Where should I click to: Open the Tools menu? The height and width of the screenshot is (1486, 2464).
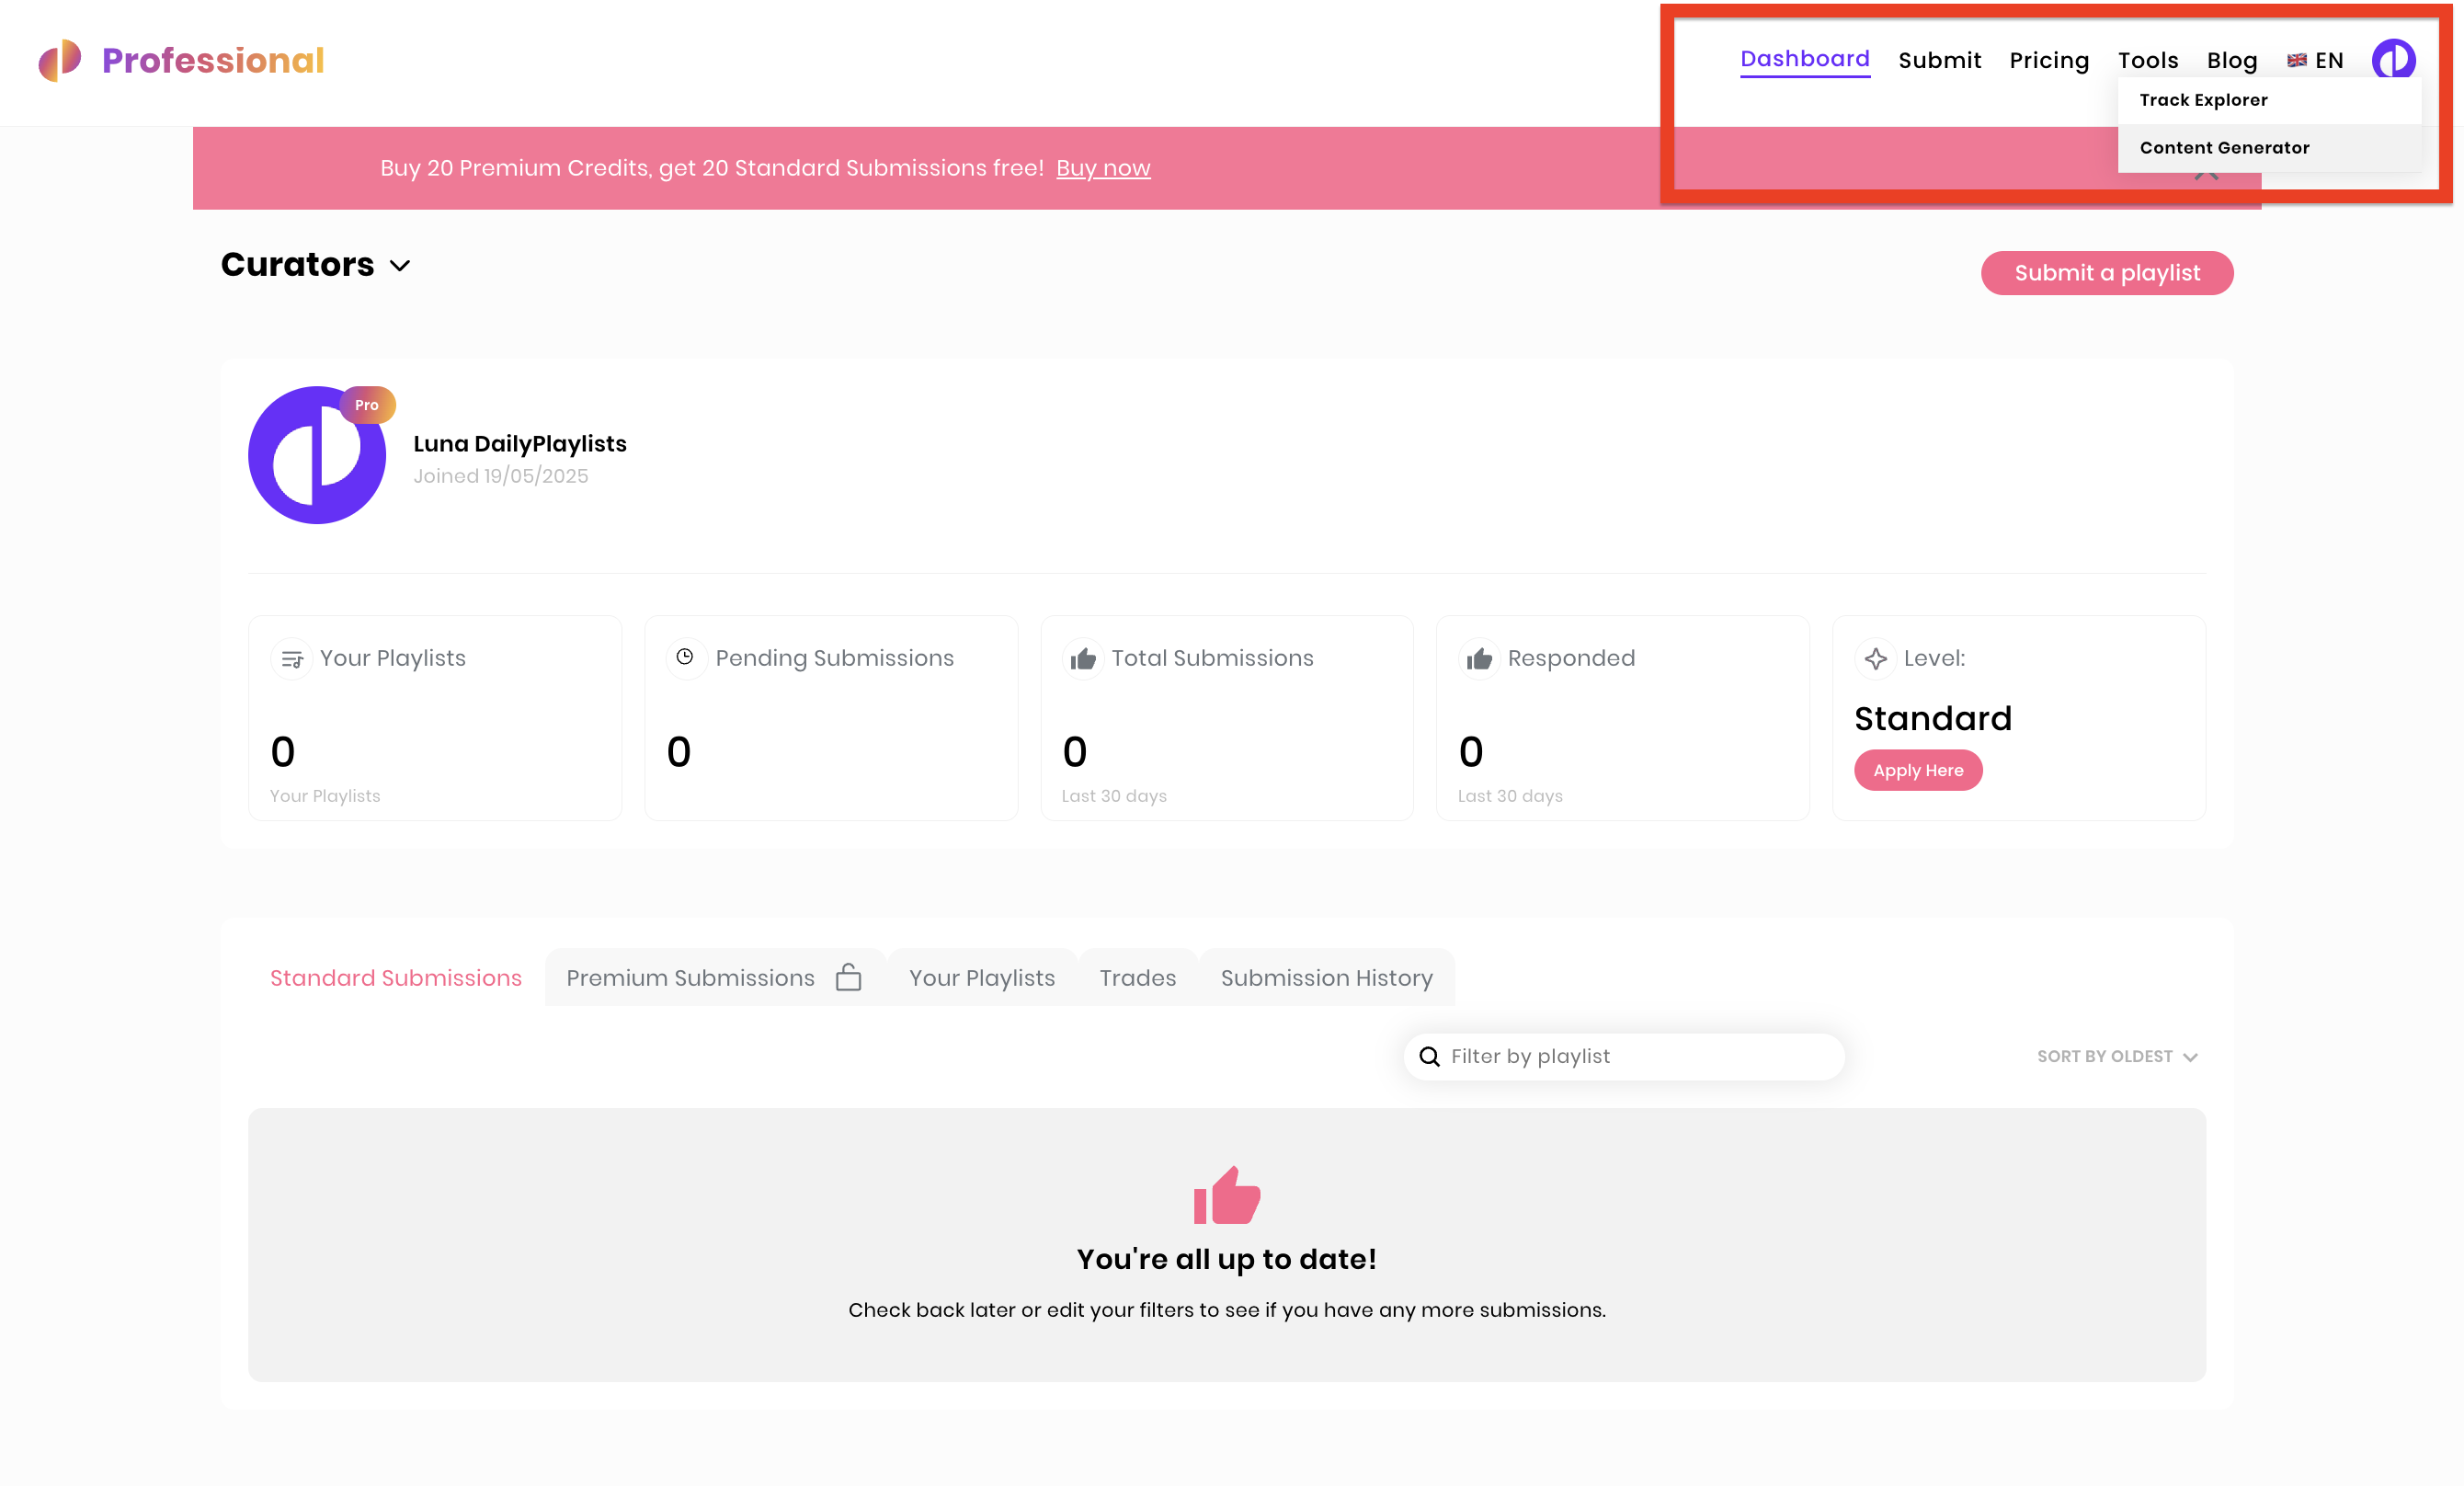point(2147,60)
